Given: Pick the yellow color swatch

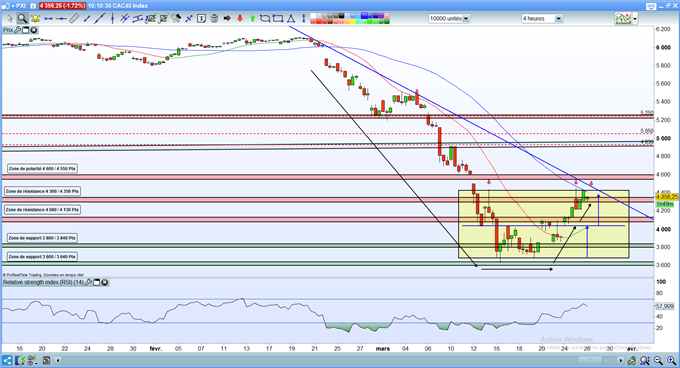Looking at the screenshot, I should [353, 21].
